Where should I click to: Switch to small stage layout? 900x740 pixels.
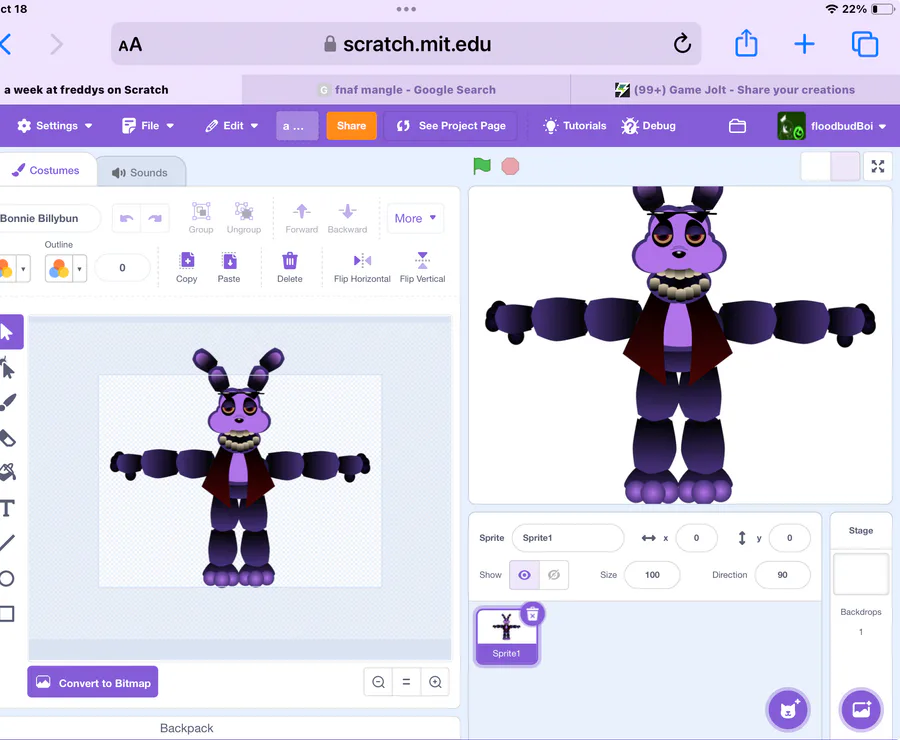(x=816, y=166)
